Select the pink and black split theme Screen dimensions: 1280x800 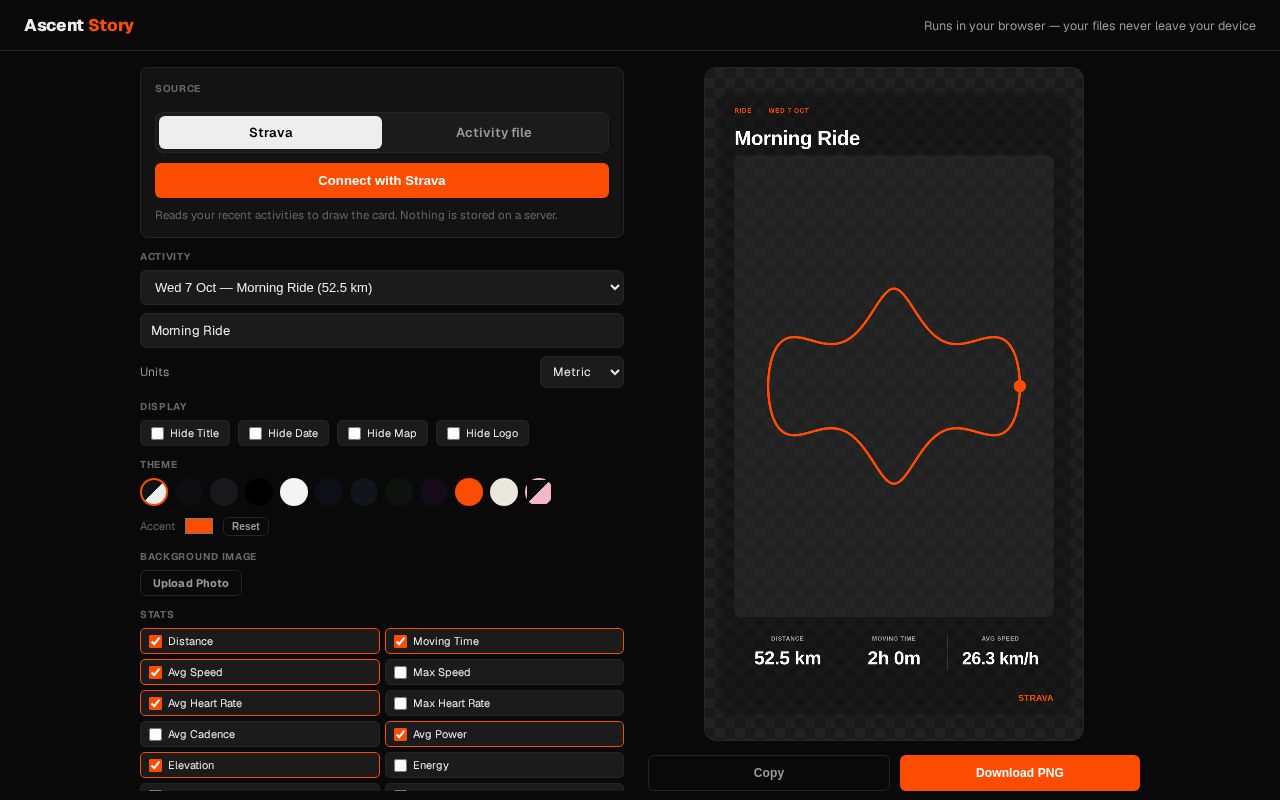(x=539, y=492)
